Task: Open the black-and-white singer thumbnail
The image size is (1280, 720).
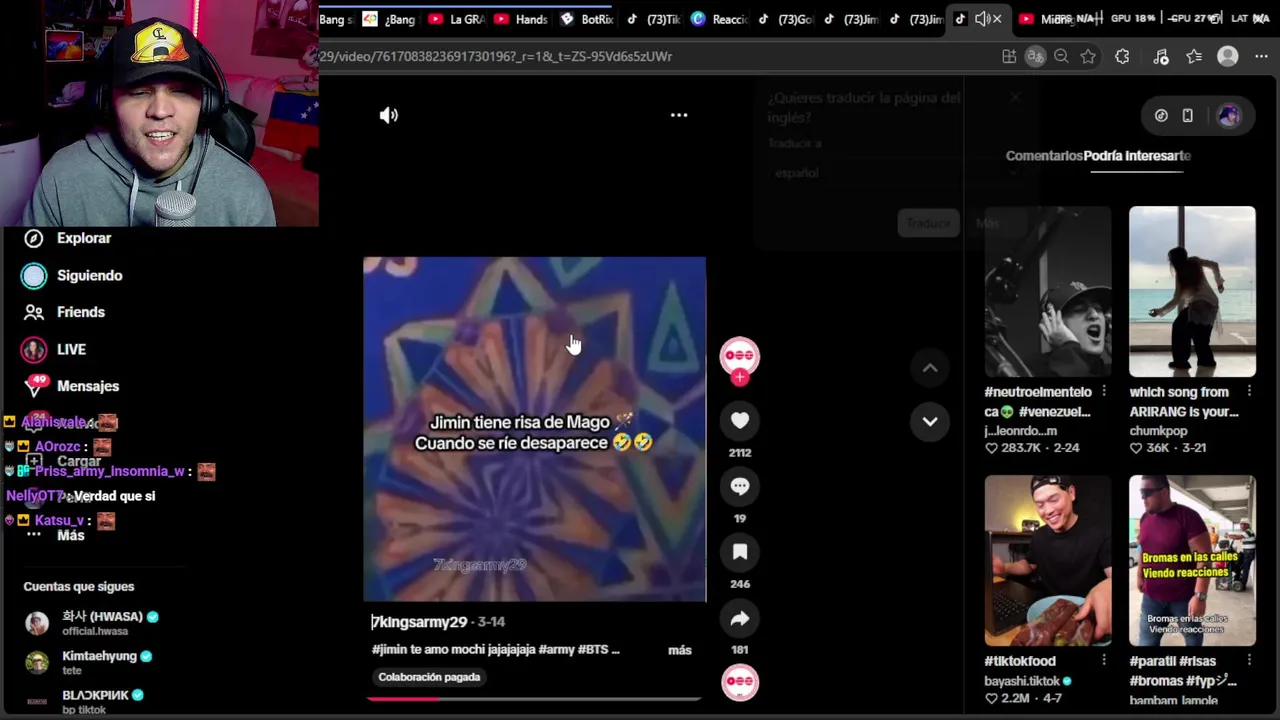Action: 1047,291
